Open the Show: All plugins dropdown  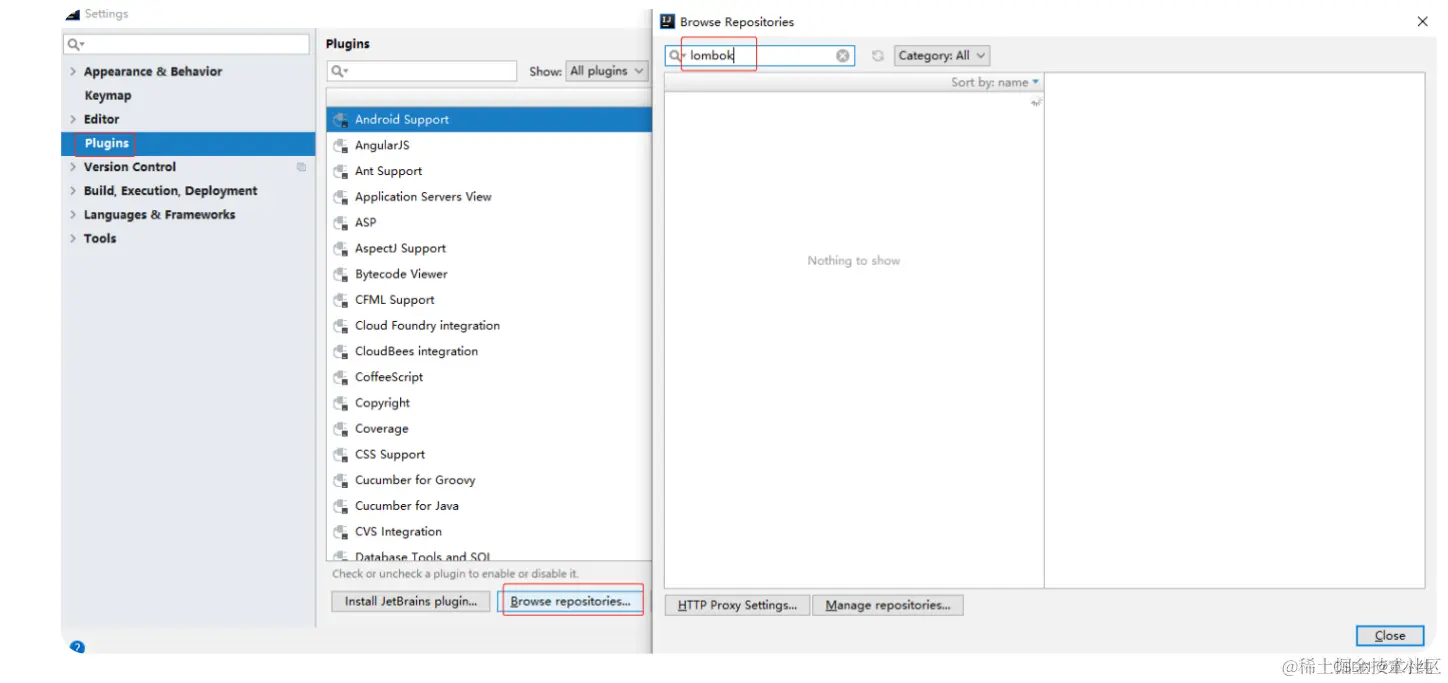click(x=606, y=71)
